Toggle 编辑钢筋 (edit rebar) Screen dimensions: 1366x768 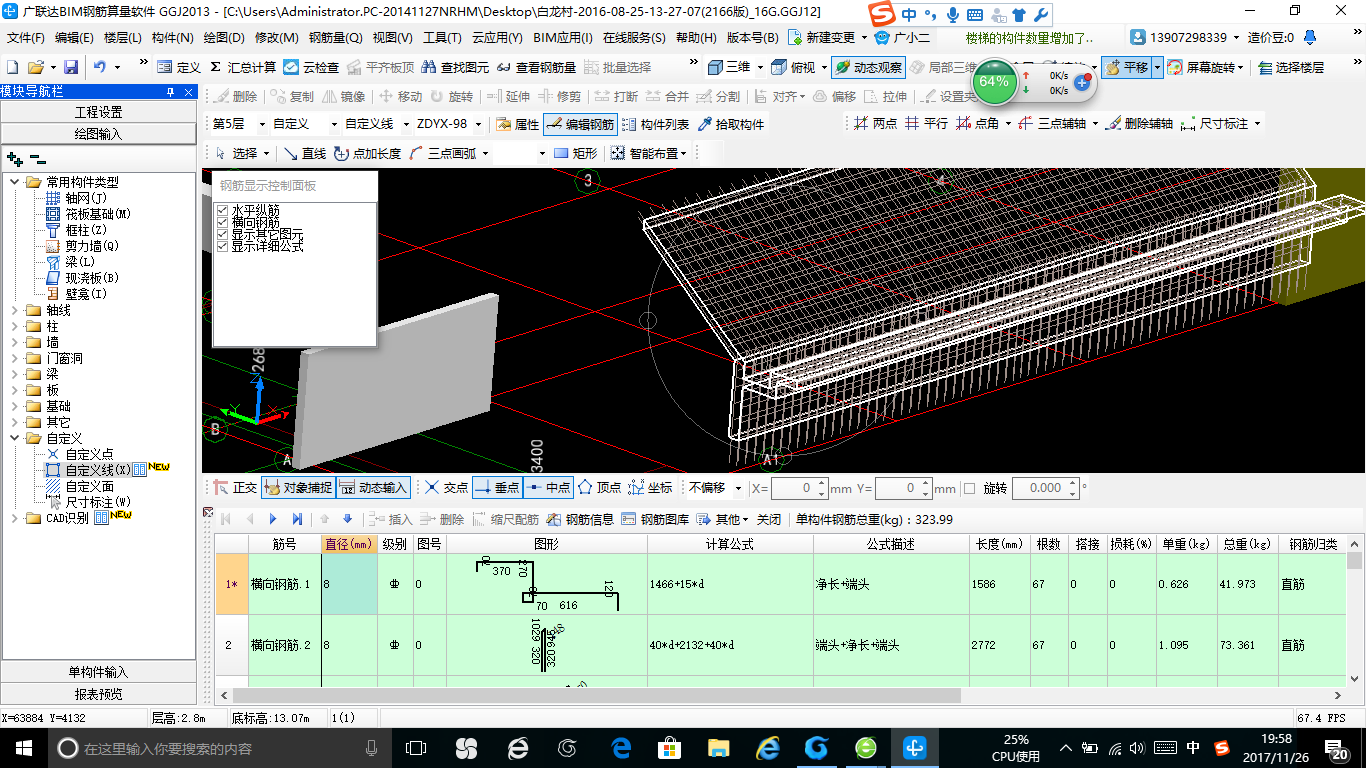pos(580,124)
